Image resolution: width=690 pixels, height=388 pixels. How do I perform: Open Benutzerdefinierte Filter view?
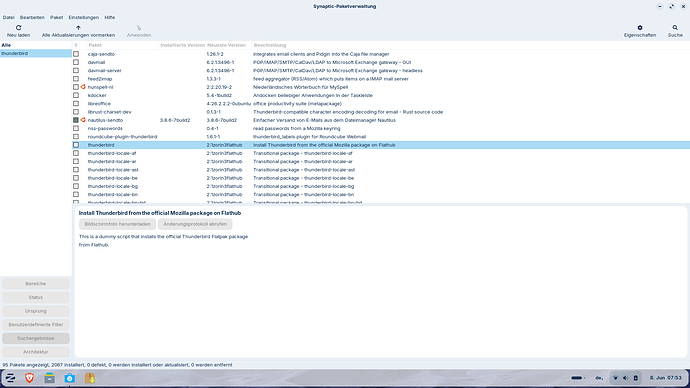36,325
